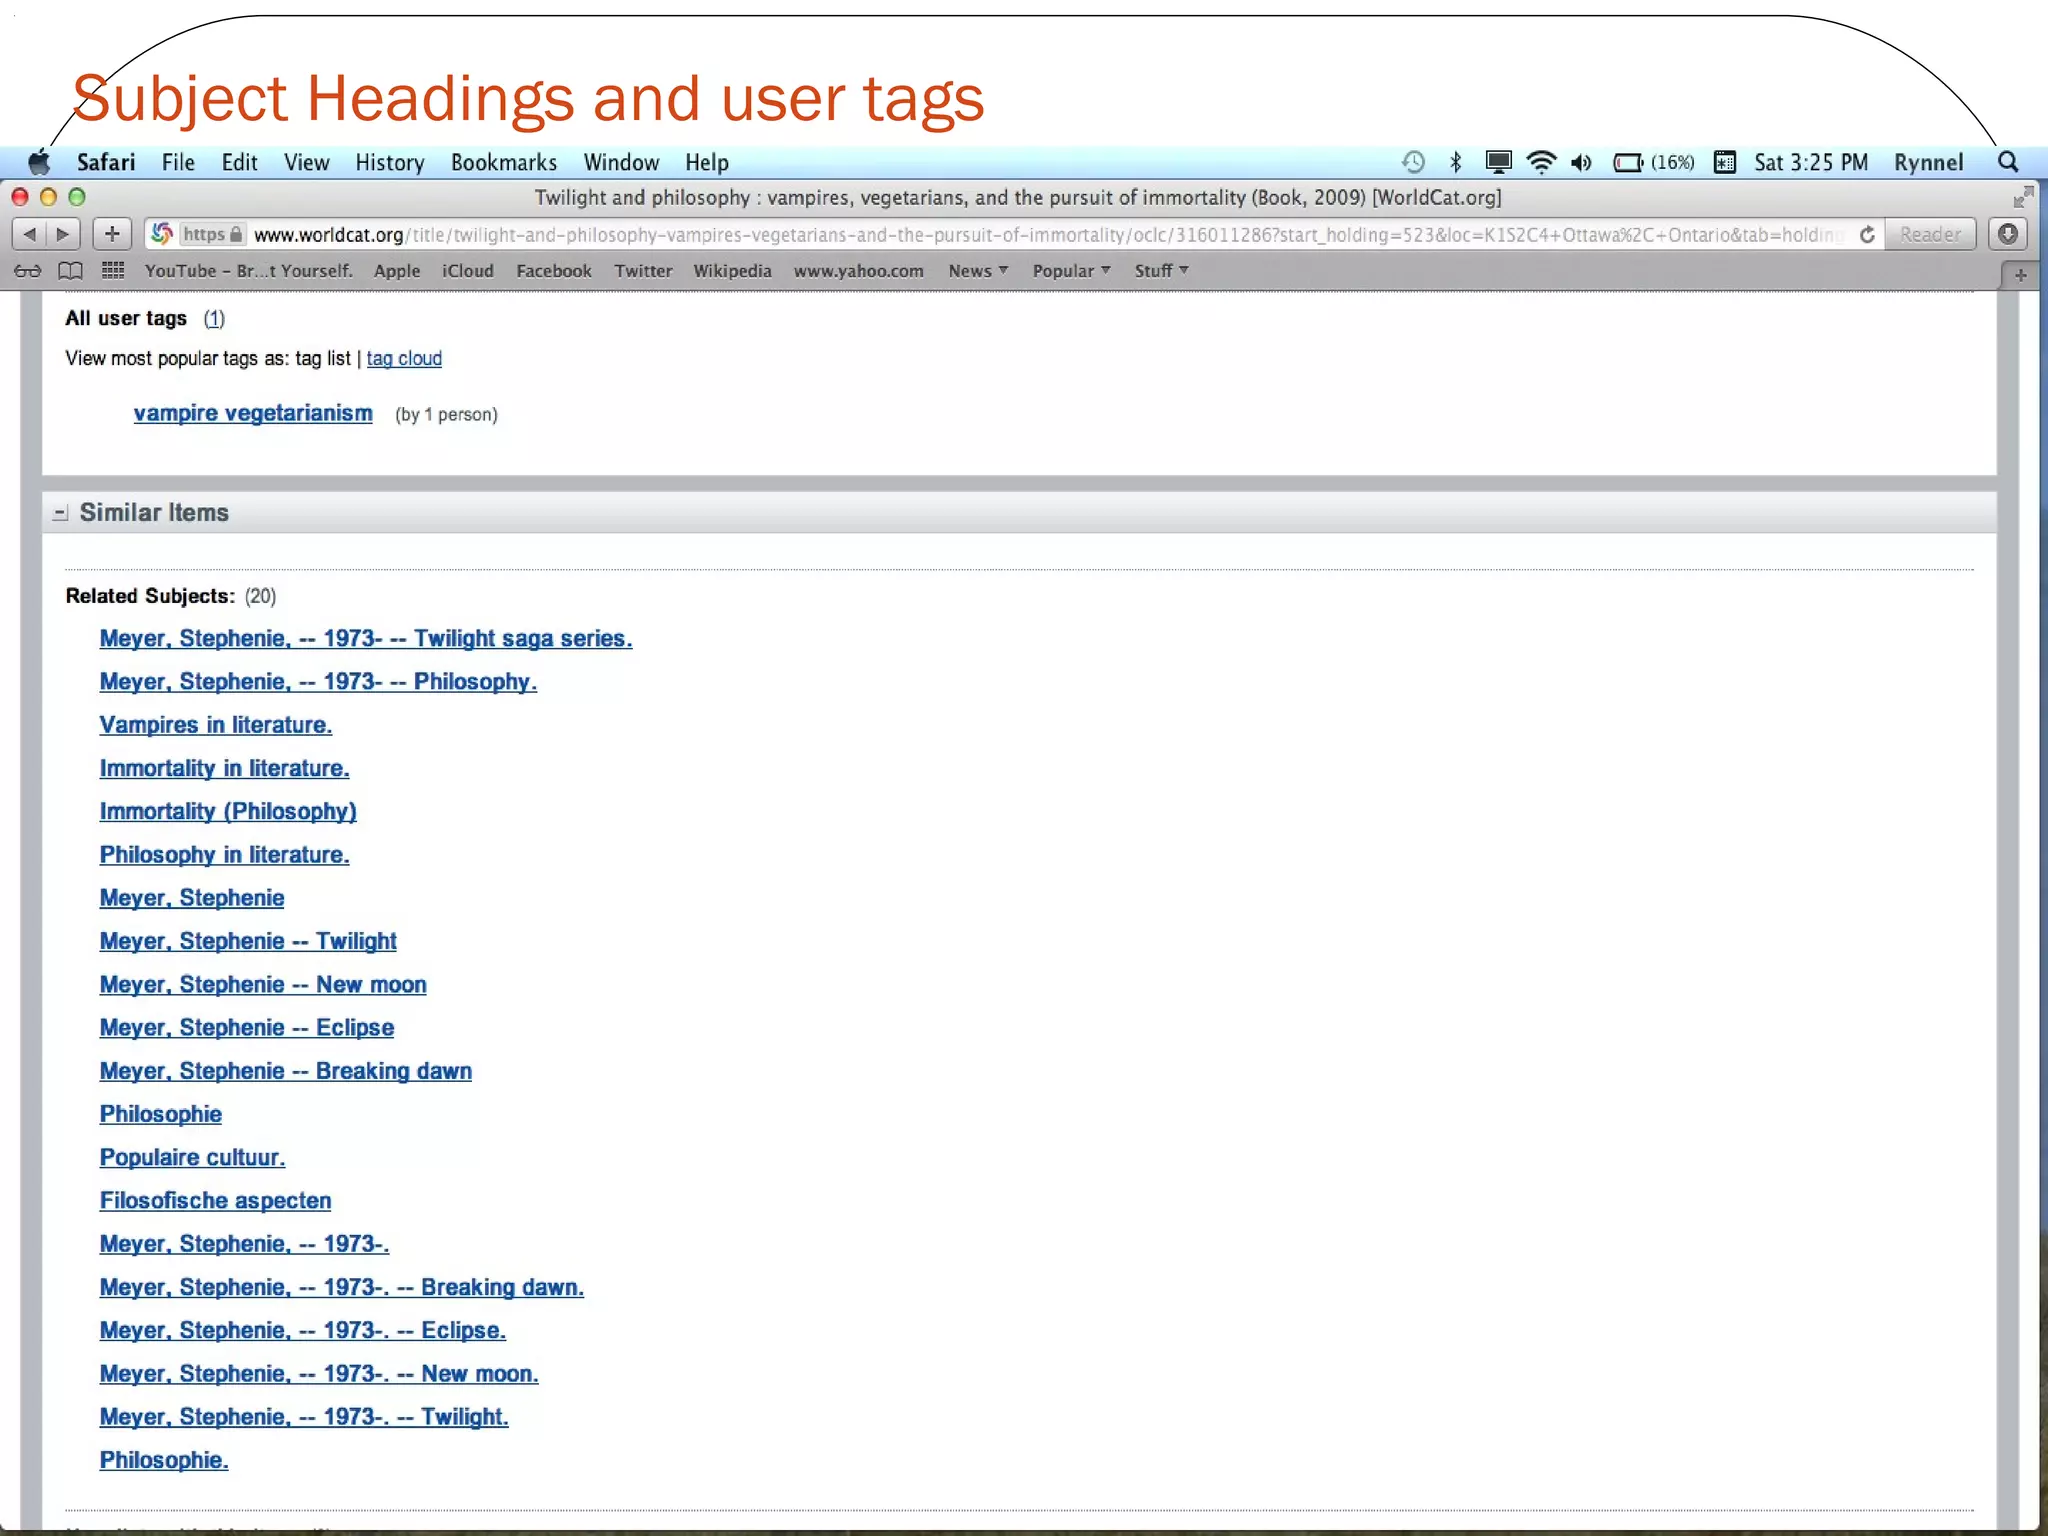Screen dimensions: 2048x1536
Task: Click the Wikipedia bookmark
Action: coord(733,271)
